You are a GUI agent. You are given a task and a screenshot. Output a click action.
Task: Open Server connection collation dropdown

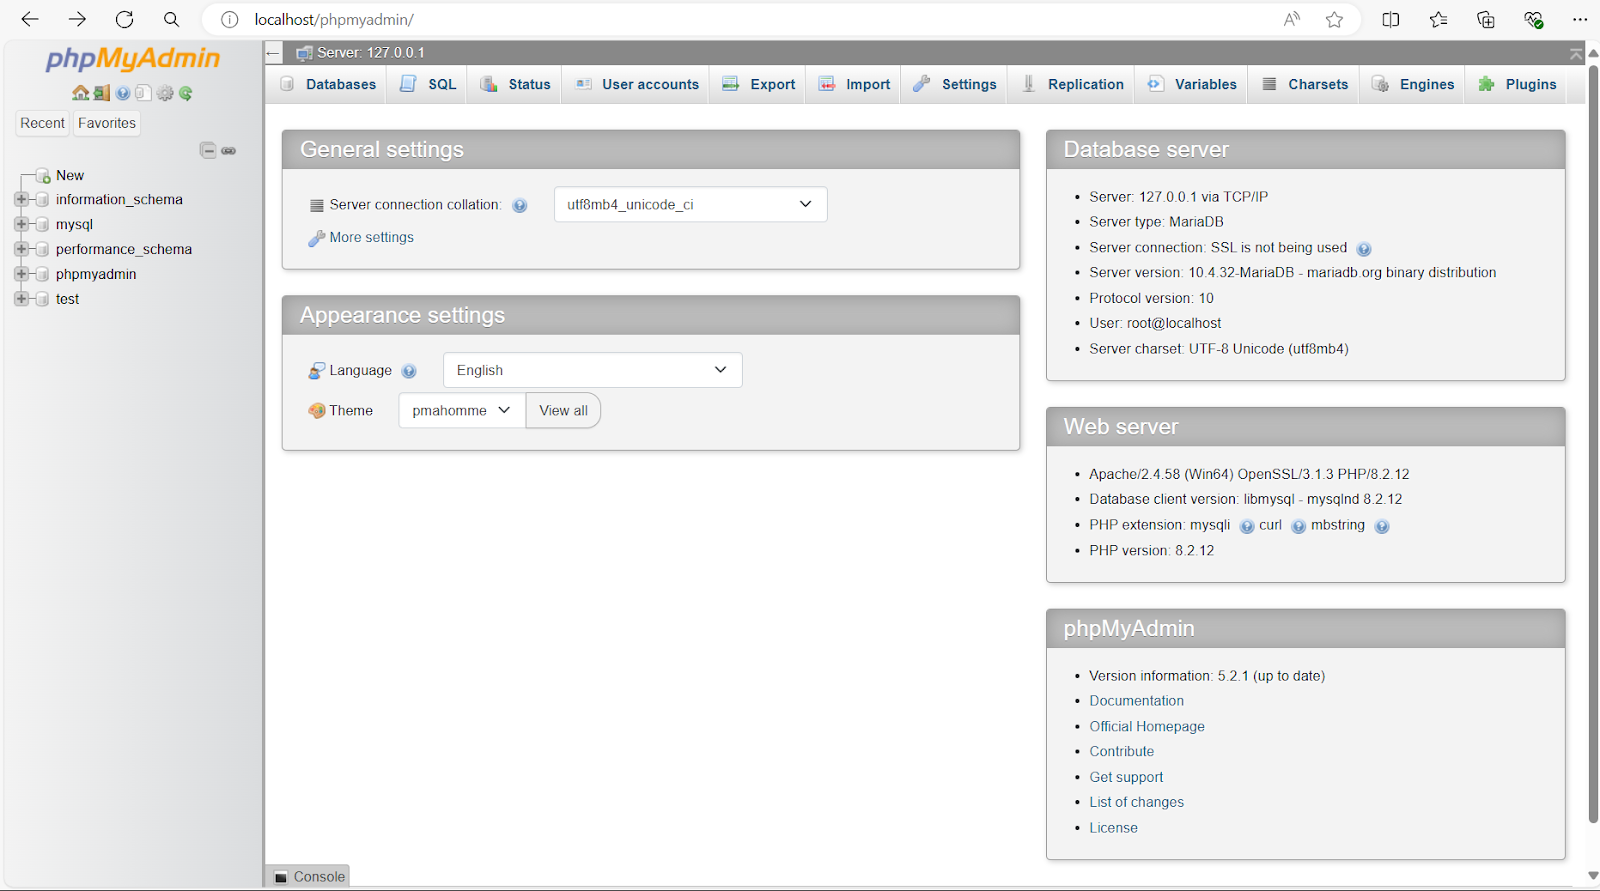click(x=690, y=204)
